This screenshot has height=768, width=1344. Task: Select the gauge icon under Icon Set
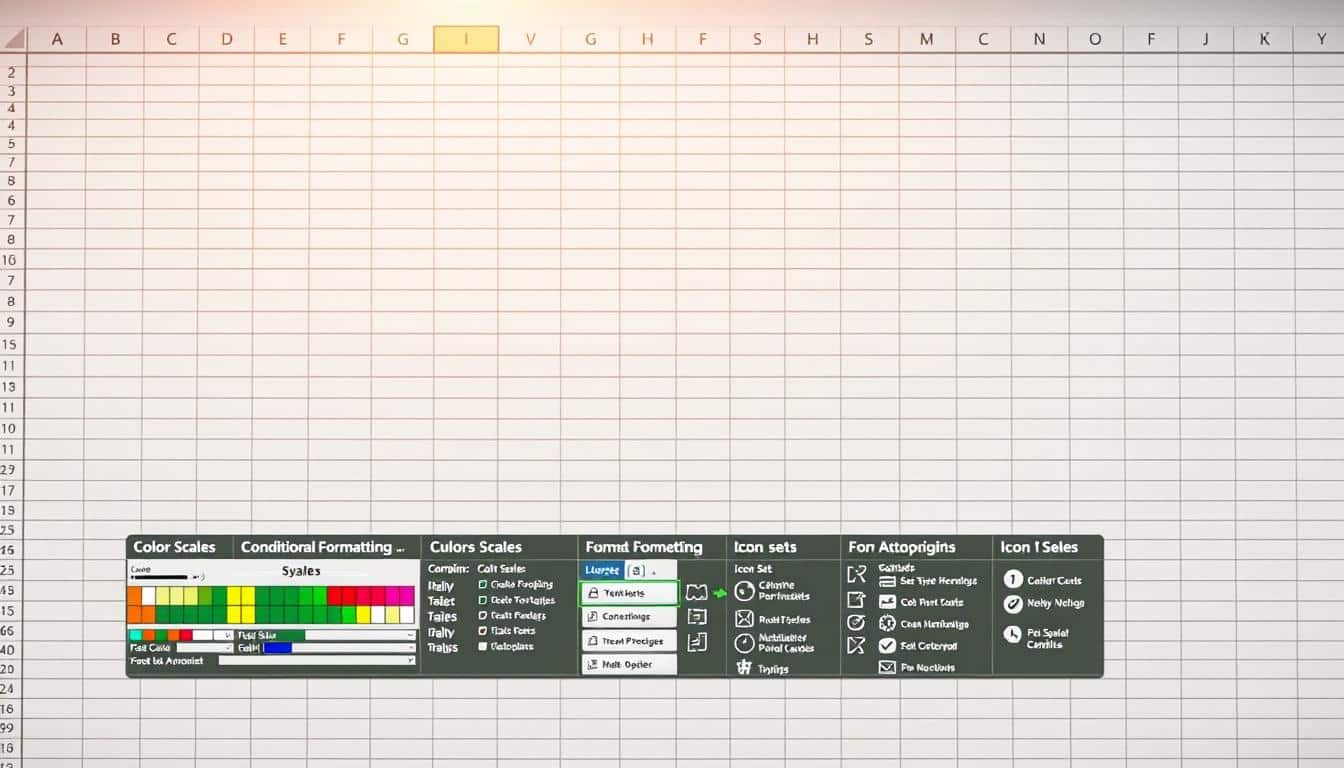745,643
